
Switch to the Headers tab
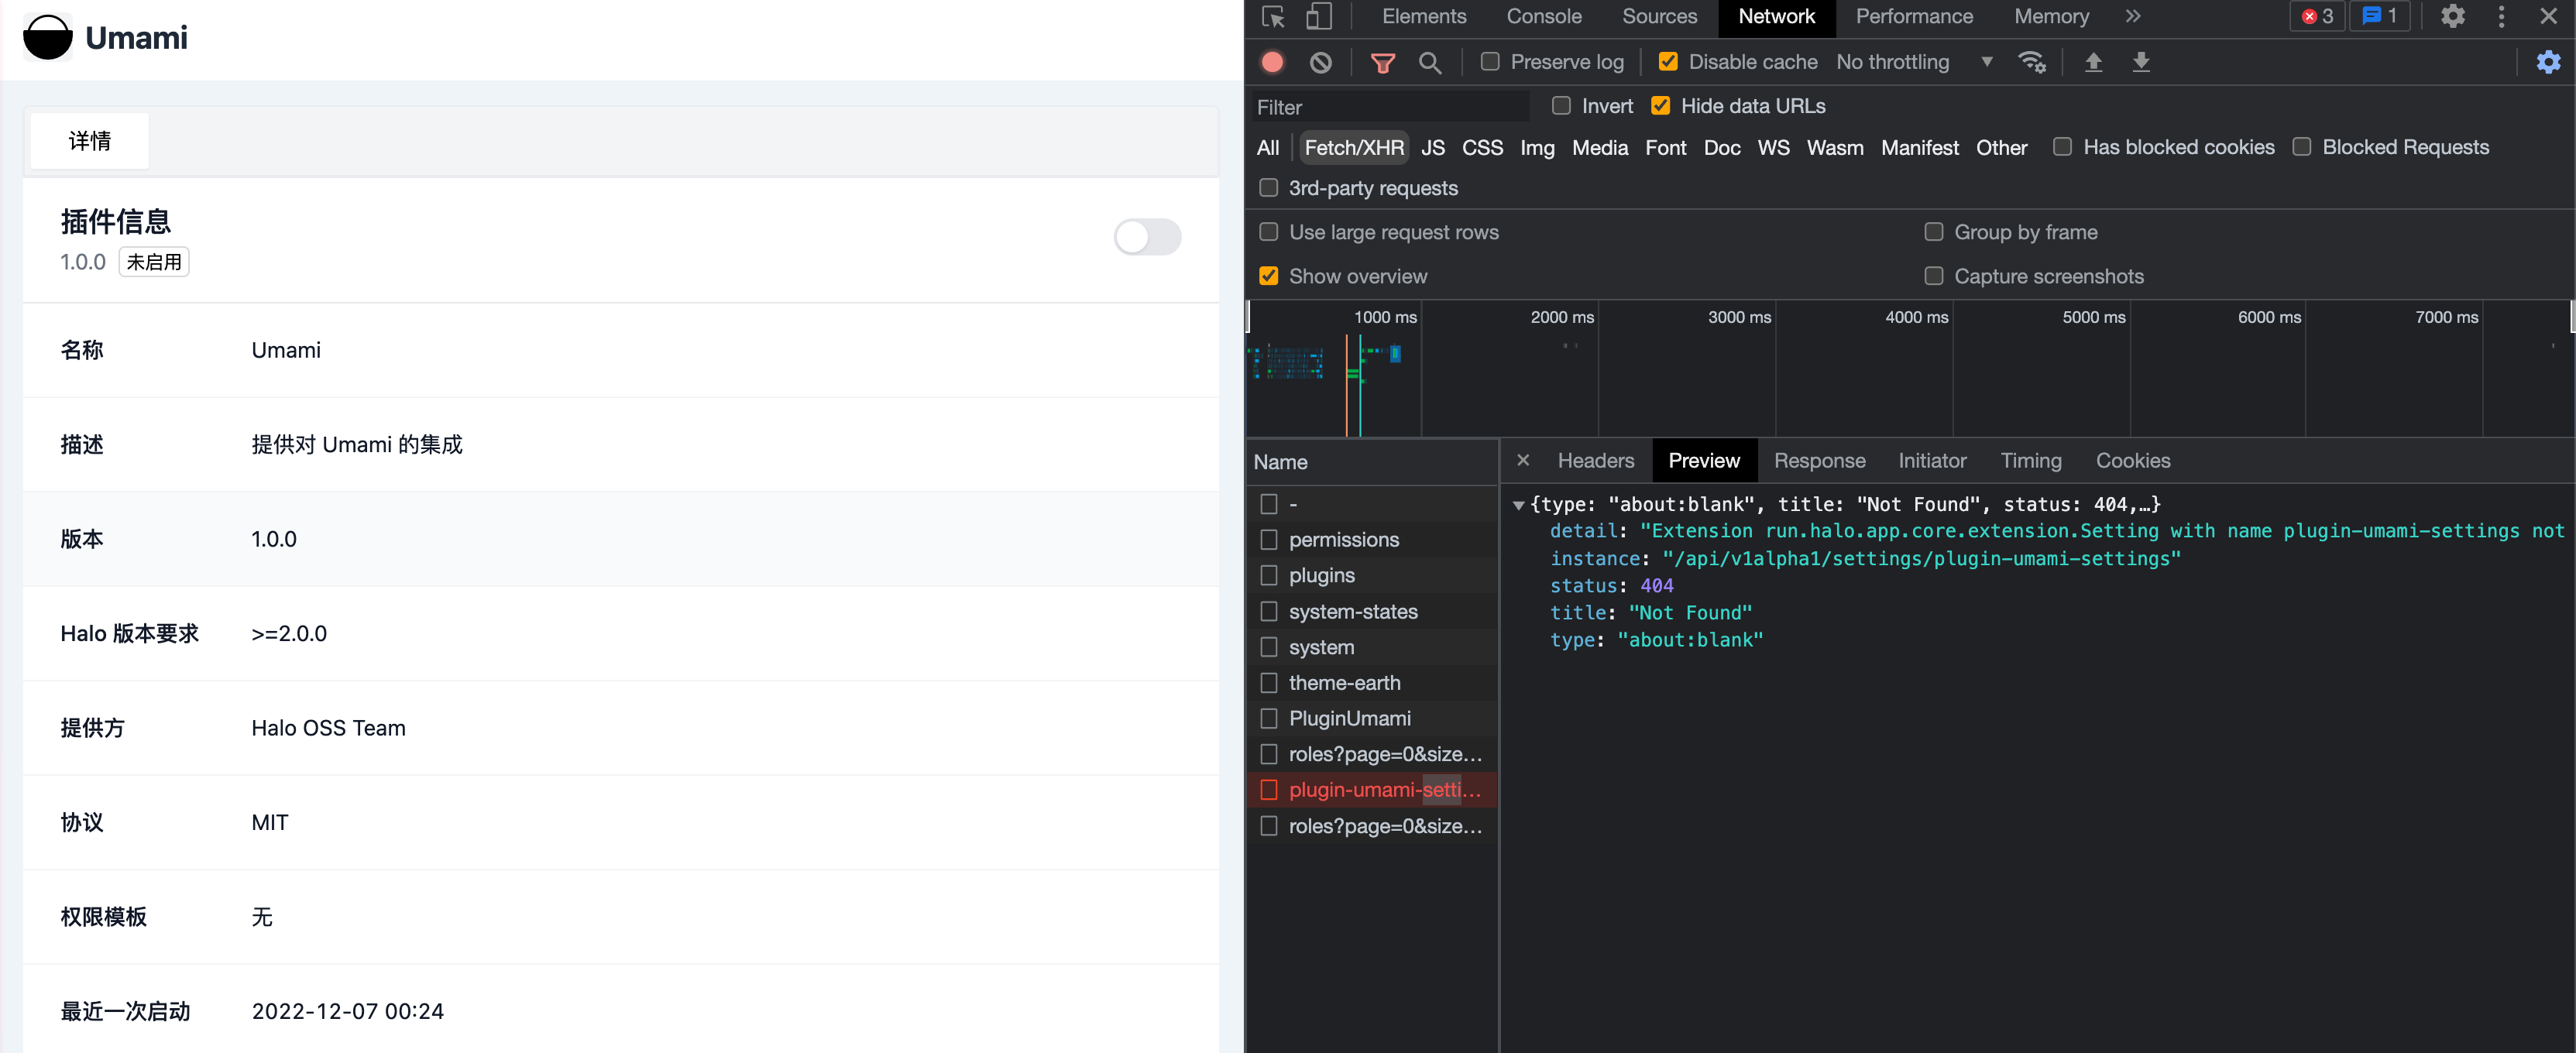click(1595, 460)
